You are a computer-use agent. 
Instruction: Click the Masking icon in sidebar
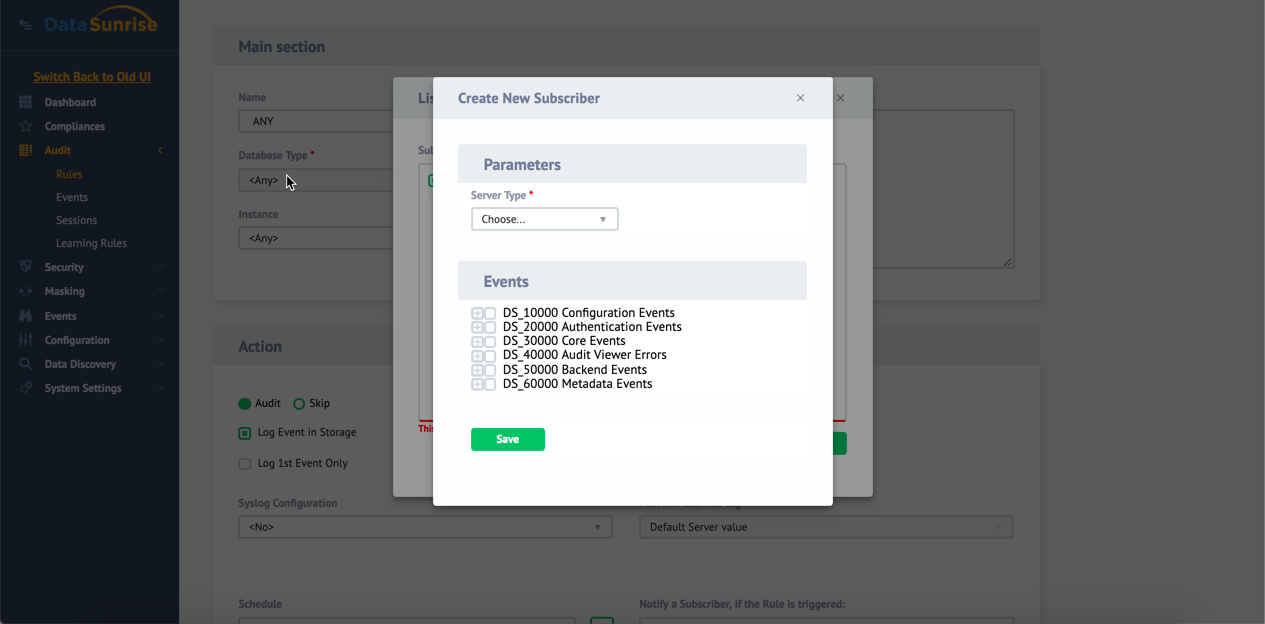[x=26, y=291]
